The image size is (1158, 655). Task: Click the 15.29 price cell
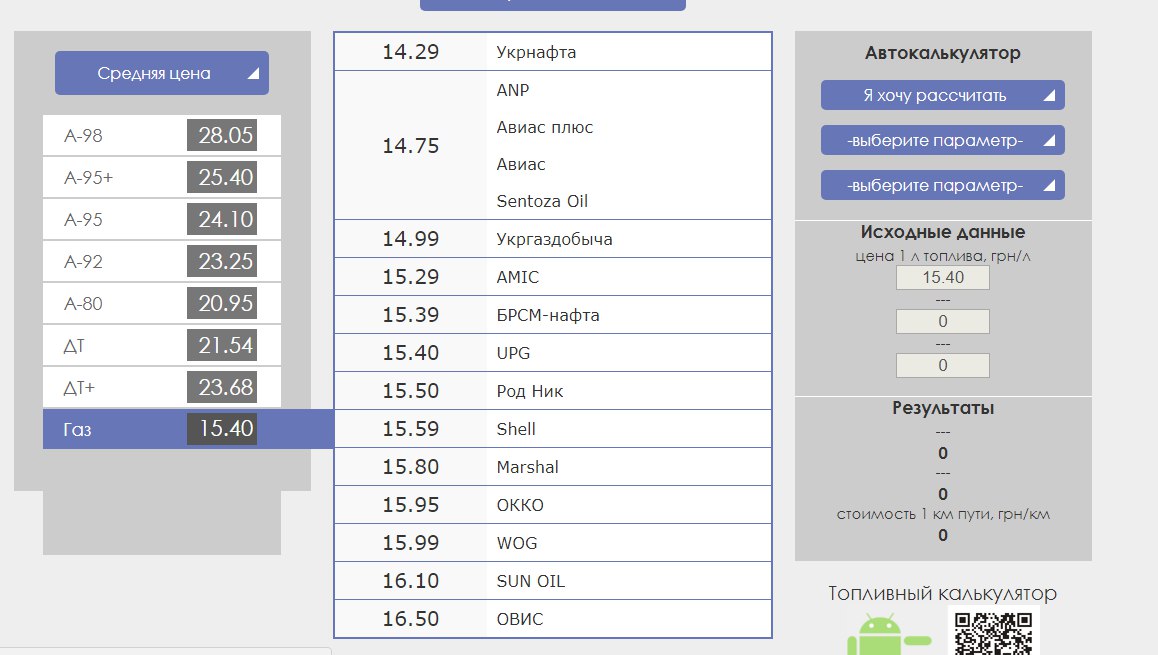click(411, 277)
